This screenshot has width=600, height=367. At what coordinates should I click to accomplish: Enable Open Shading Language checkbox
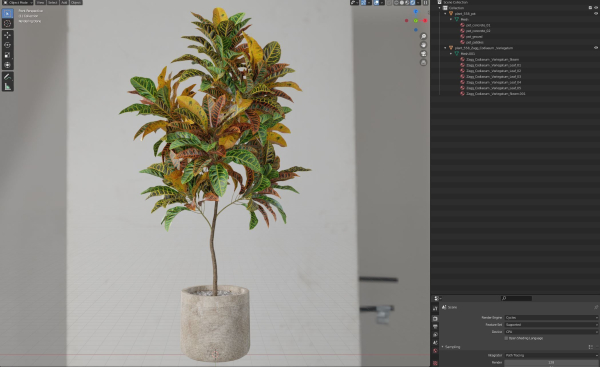(506, 338)
